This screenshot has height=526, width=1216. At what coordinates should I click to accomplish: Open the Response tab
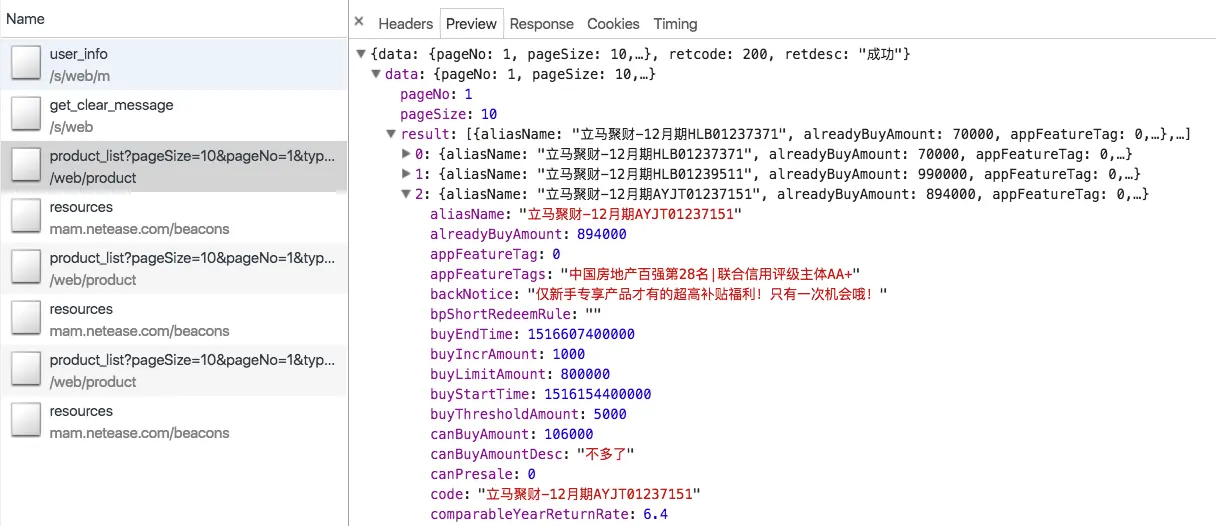542,23
